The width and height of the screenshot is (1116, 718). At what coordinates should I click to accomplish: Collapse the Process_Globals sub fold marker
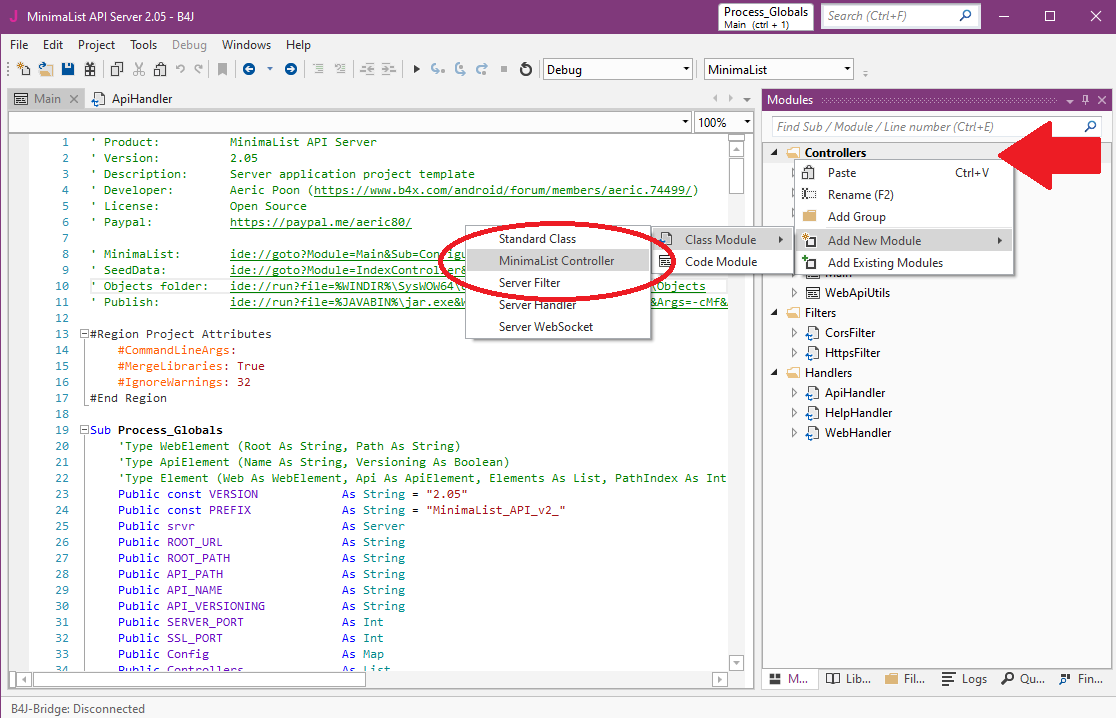click(x=83, y=430)
